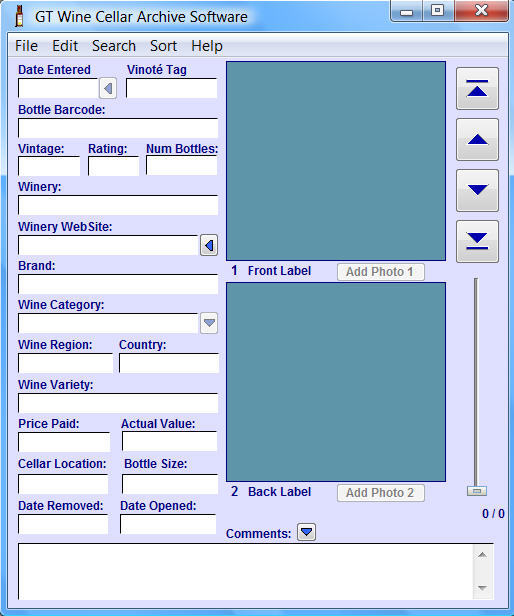Click the record navigation slider handle
This screenshot has height=616, width=514.
coord(477,491)
